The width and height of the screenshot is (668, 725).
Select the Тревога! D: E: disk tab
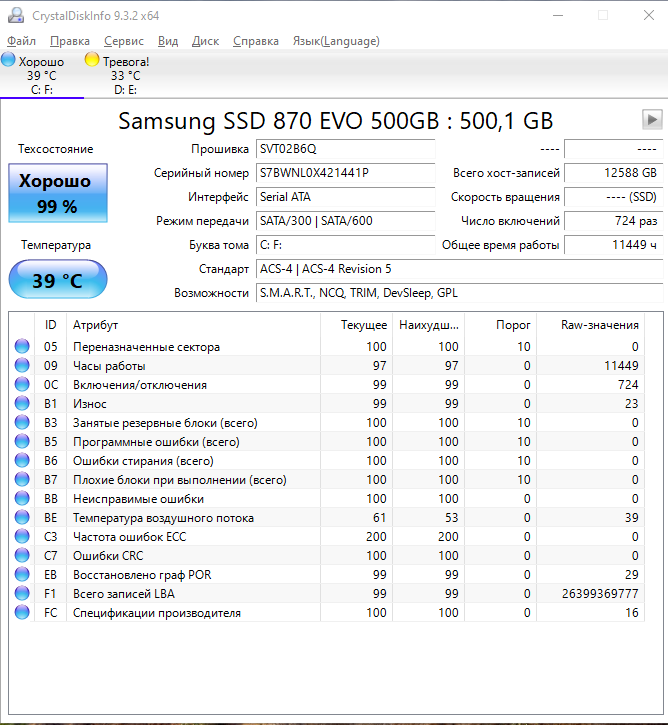pos(125,75)
